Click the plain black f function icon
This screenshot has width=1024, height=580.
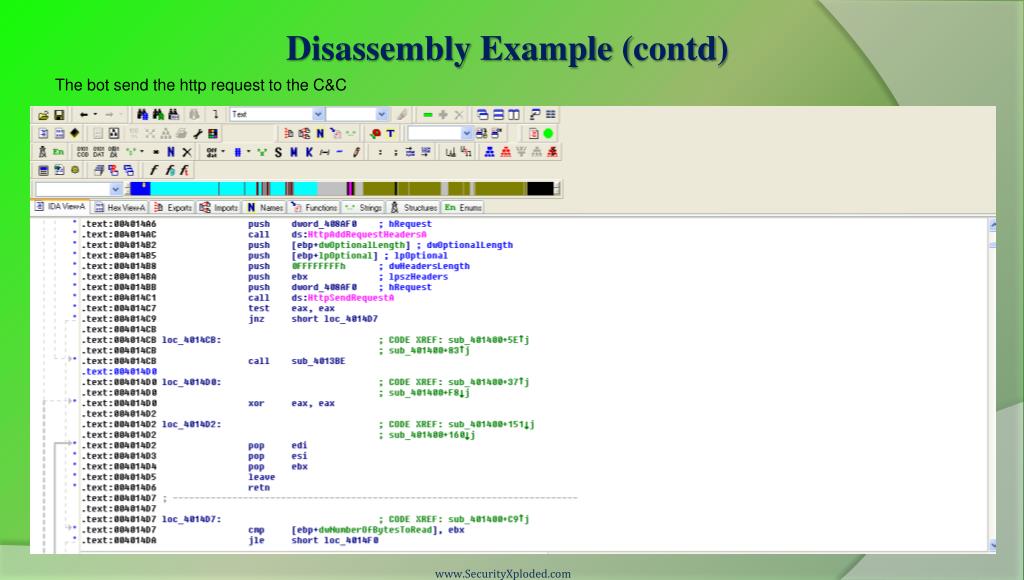[153, 170]
